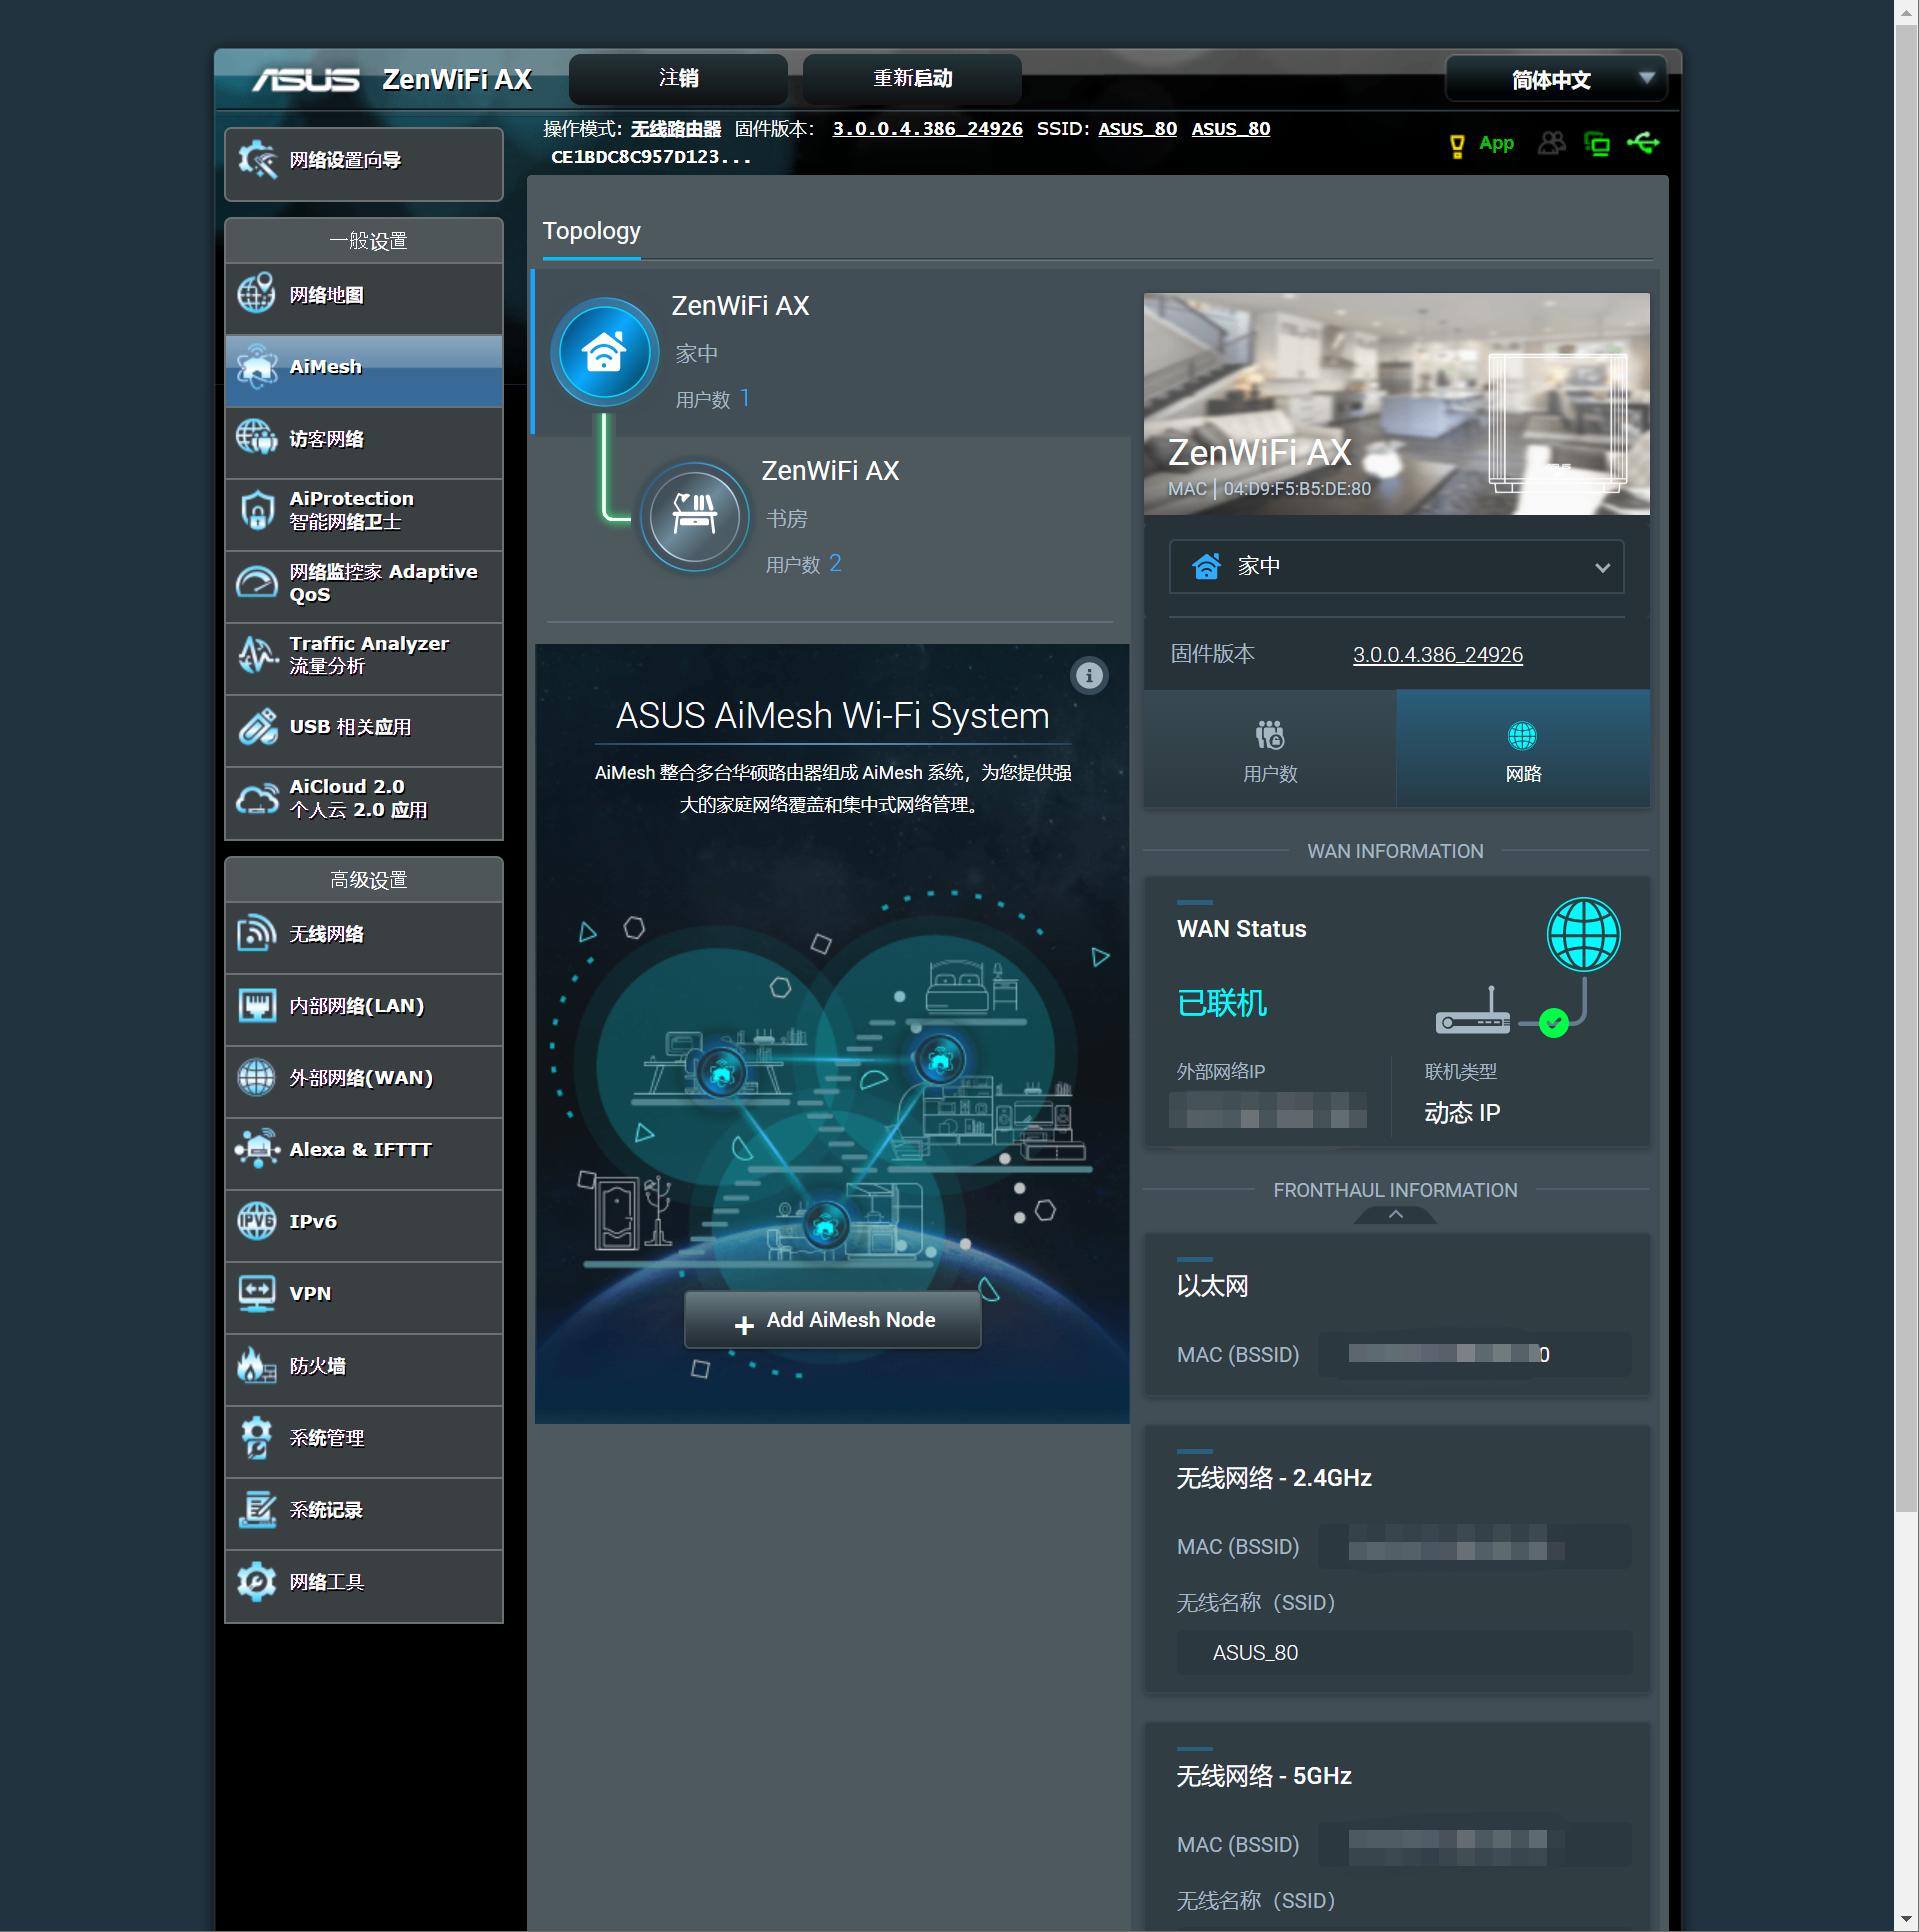Click the 无线路由器 operation mode link
1919x1932 pixels.
pyautogui.click(x=676, y=129)
